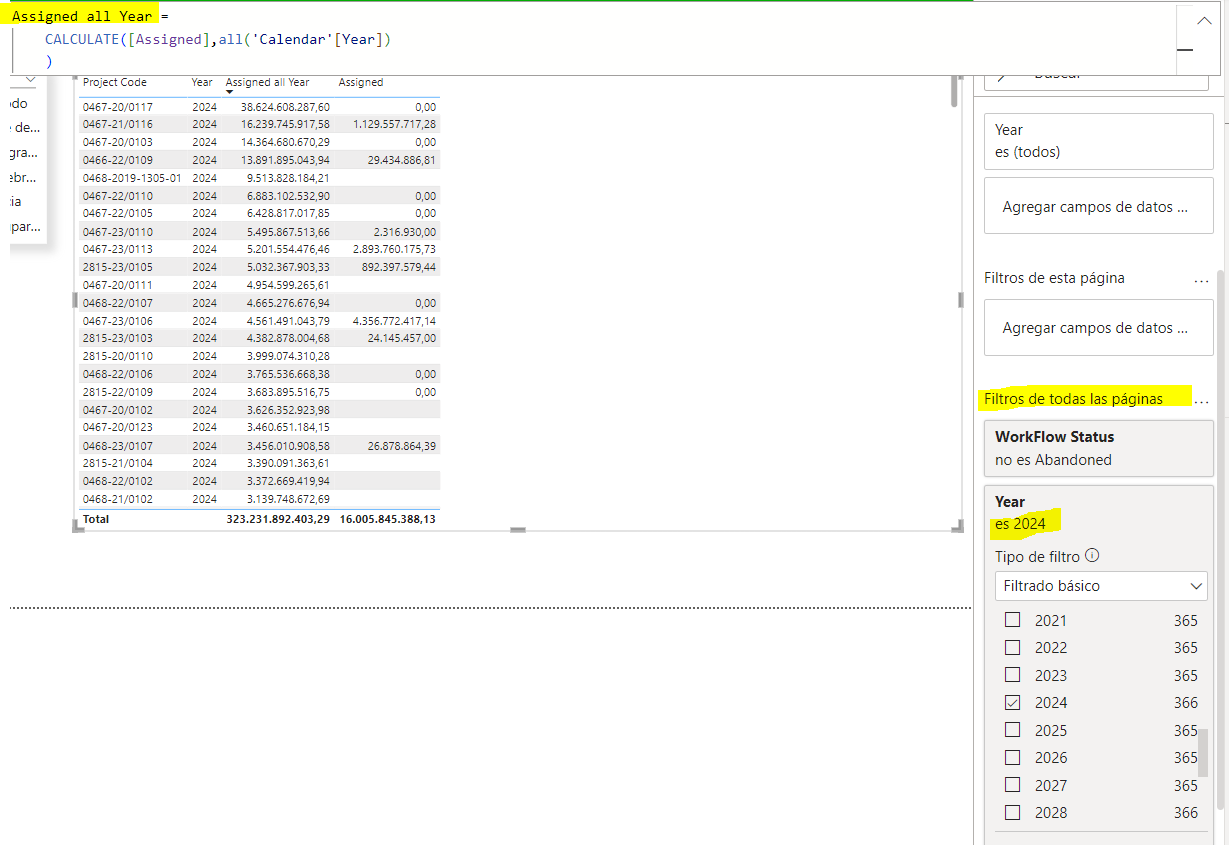The height and width of the screenshot is (845, 1229).
Task: Expand the Year es (todos) filter card
Action: [1099, 141]
